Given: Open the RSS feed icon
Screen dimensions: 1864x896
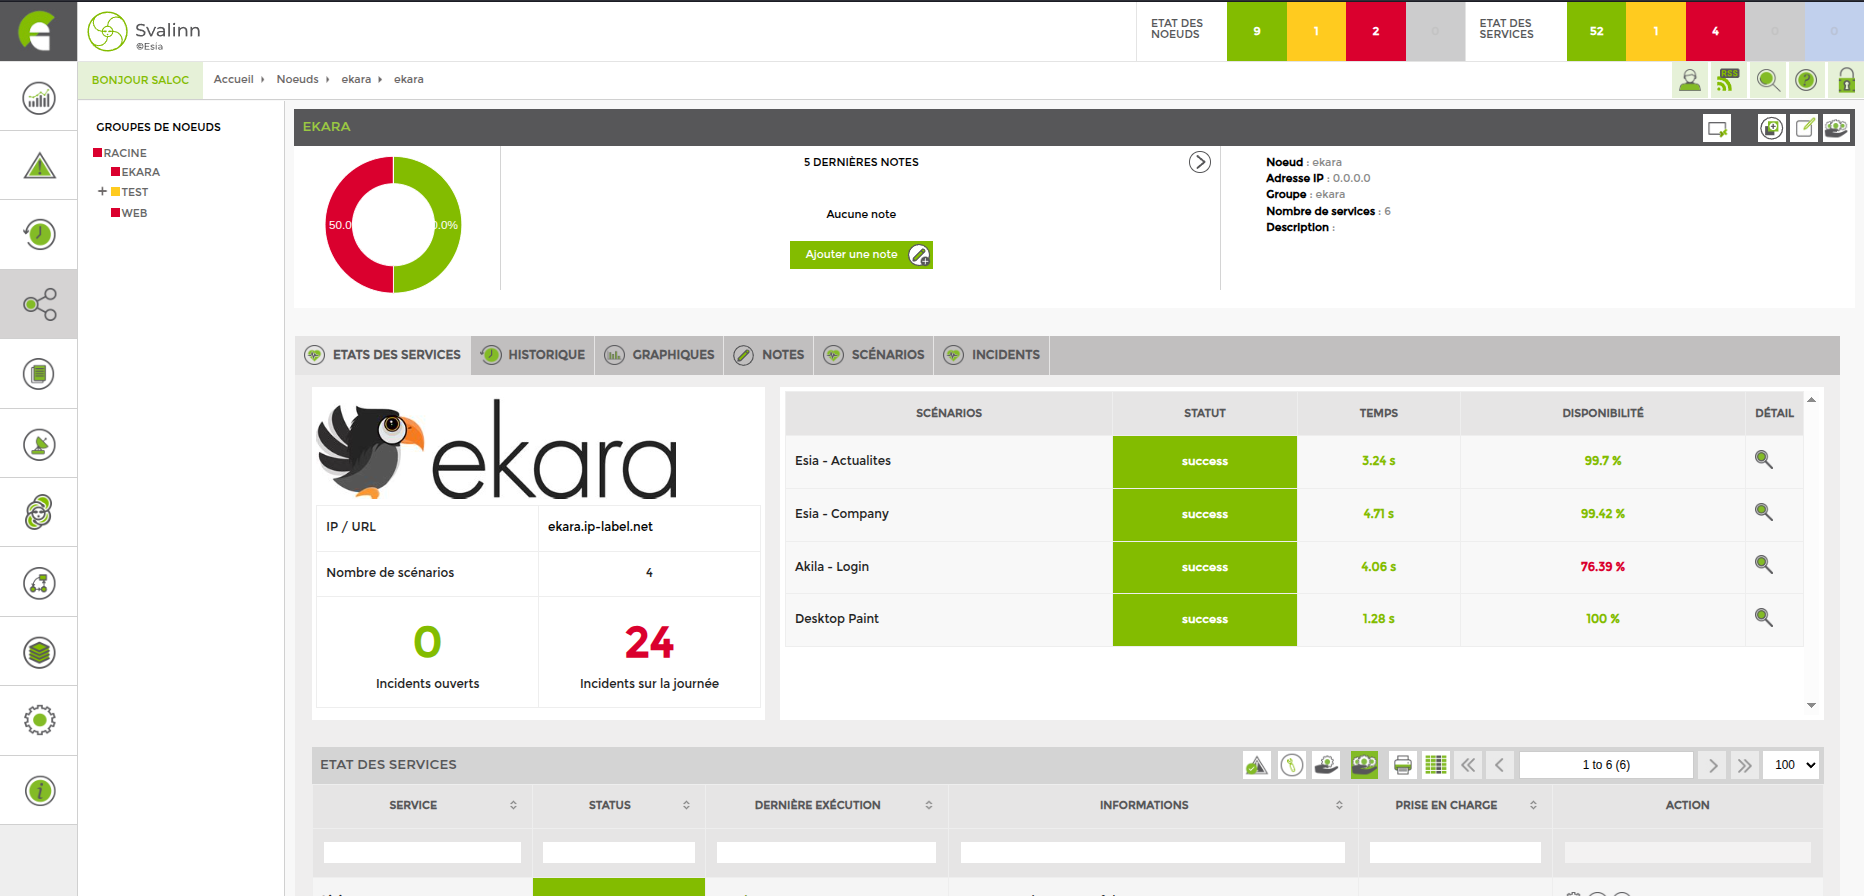Looking at the screenshot, I should click(1728, 80).
